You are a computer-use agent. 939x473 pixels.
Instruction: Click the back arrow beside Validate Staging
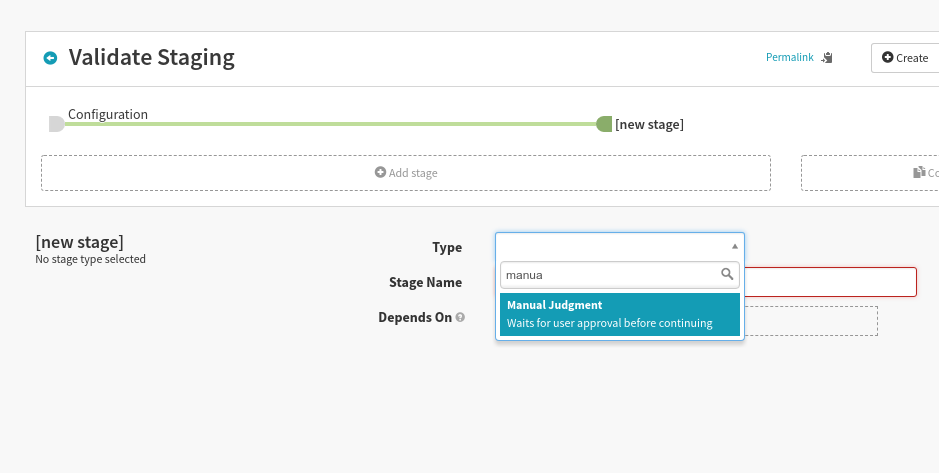[50, 58]
